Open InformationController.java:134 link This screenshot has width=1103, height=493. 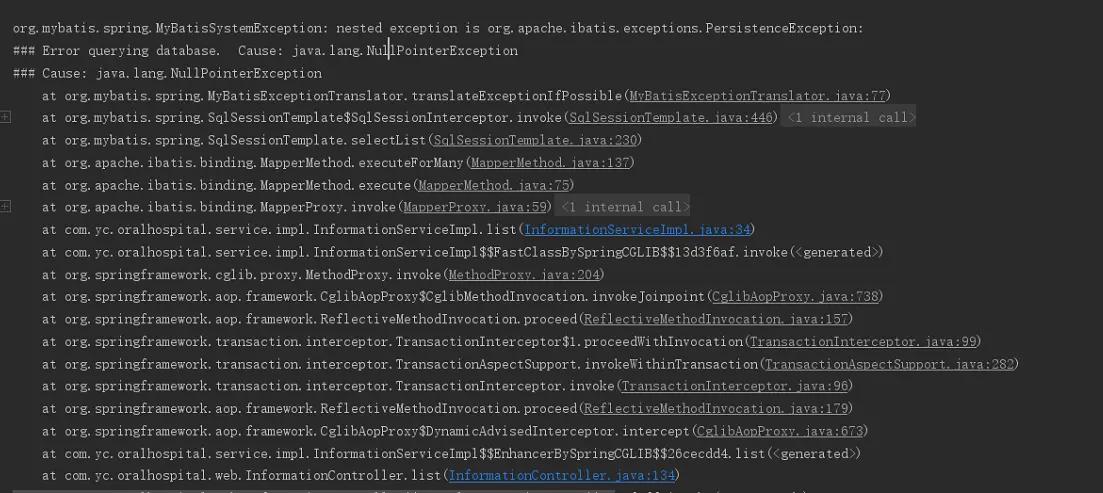562,476
